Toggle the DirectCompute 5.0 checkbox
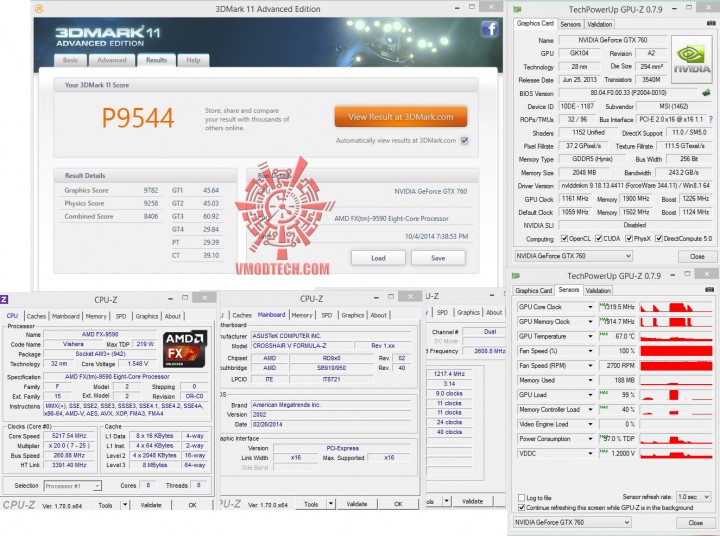 click(658, 238)
